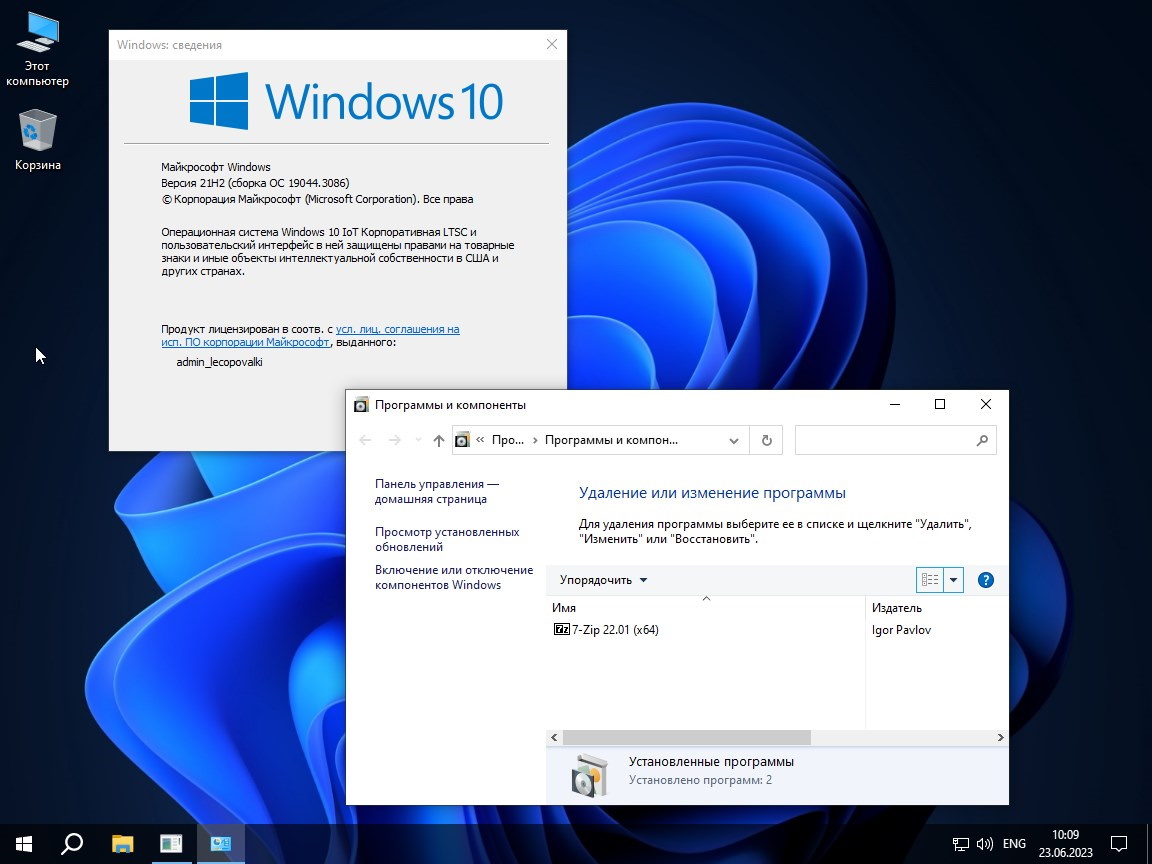
Task: Sort by the 'Издатель' column header
Action: click(x=936, y=608)
